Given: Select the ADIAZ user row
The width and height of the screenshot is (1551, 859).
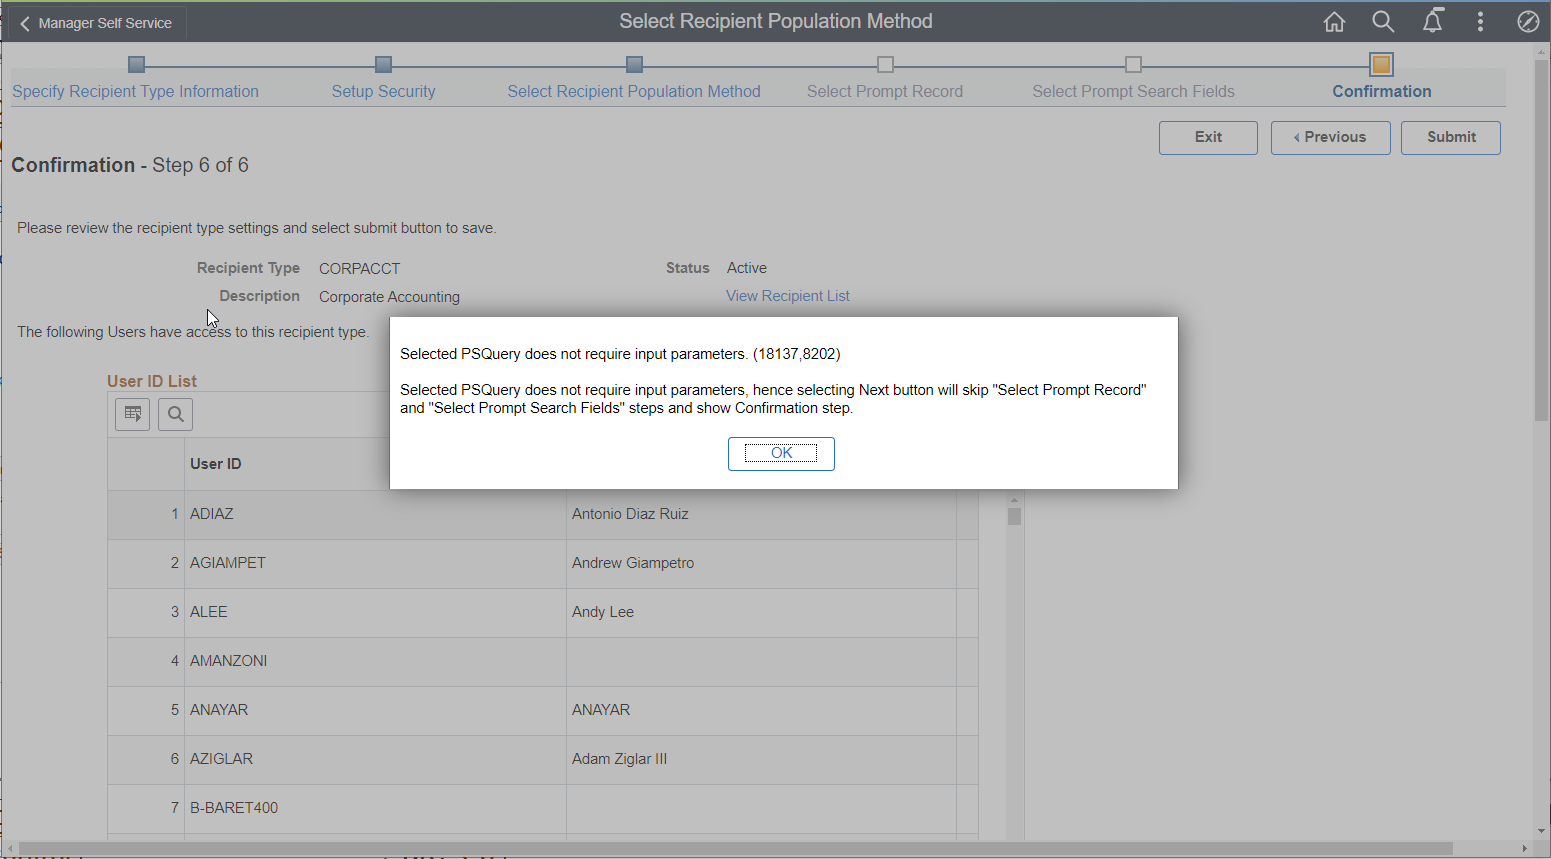Looking at the screenshot, I should pyautogui.click(x=543, y=514).
